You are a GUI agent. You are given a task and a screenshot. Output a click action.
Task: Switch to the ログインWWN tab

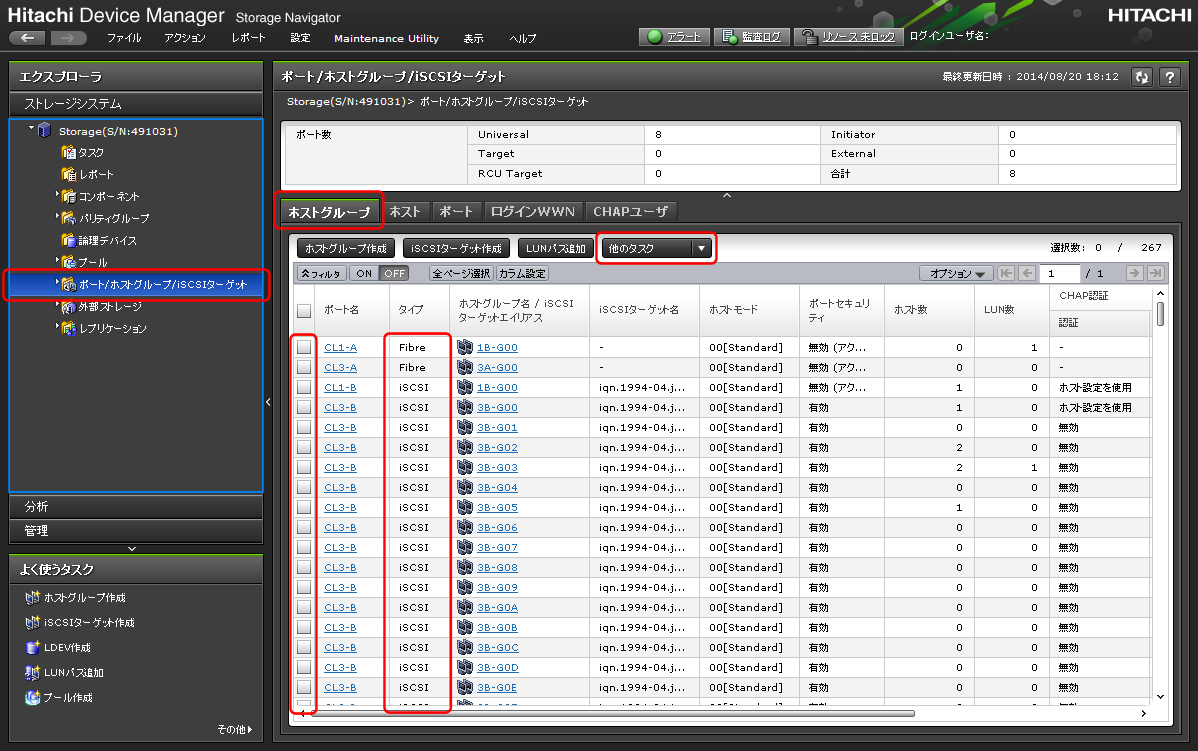pos(533,212)
